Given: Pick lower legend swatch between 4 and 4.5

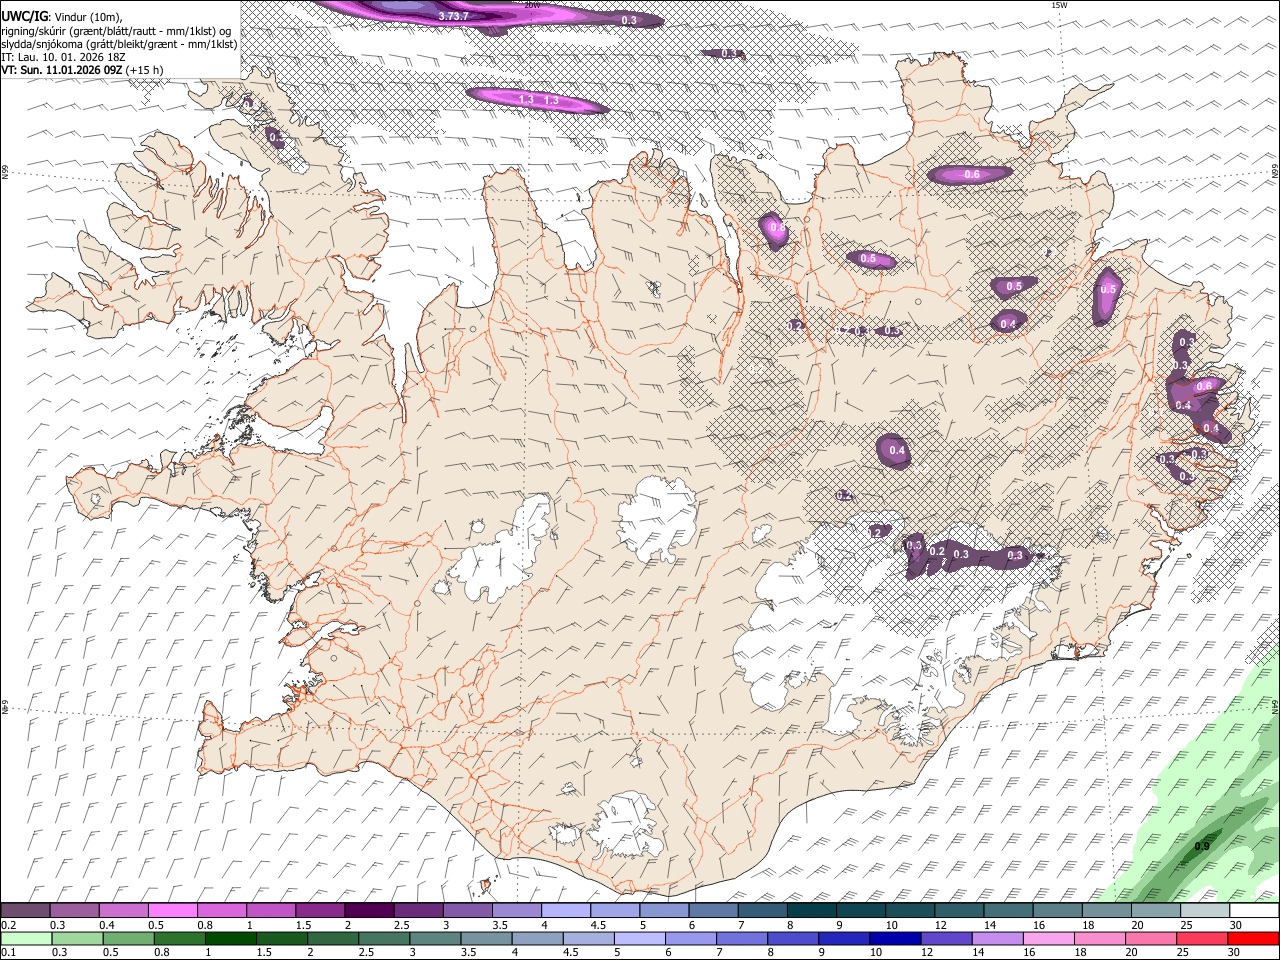Looking at the screenshot, I should click(537, 938).
